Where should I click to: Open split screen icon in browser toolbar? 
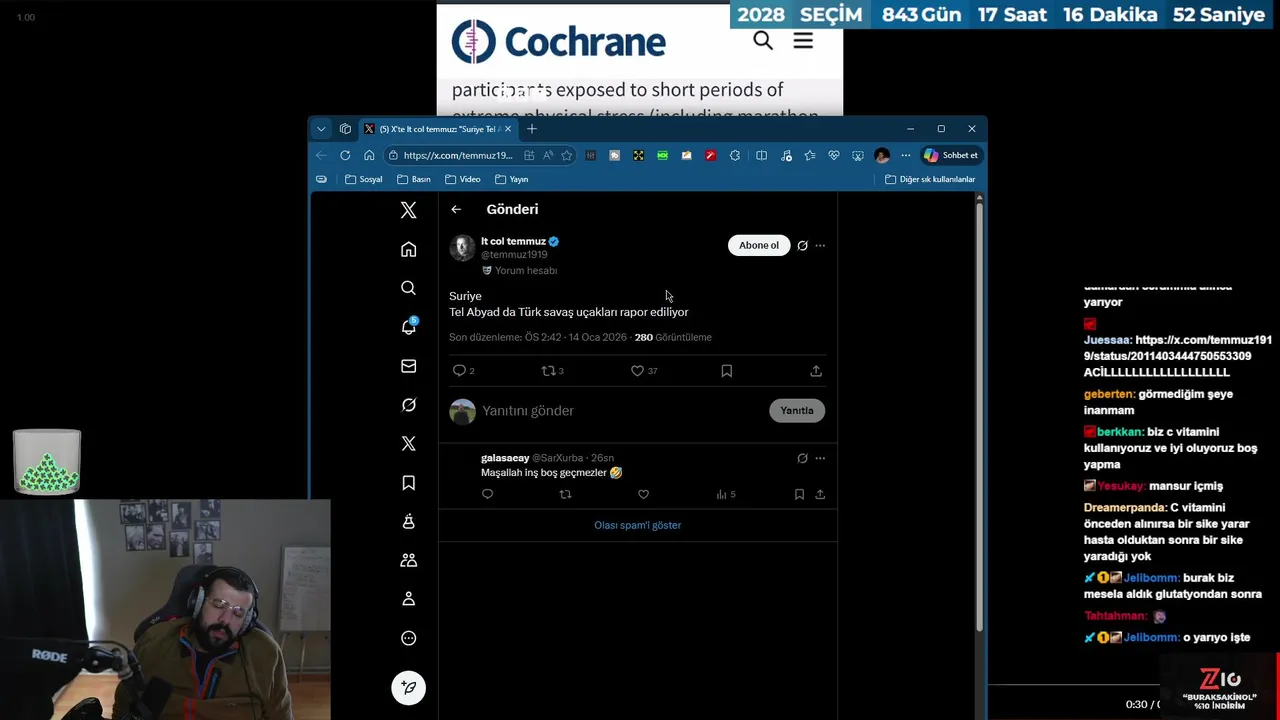[x=761, y=155]
